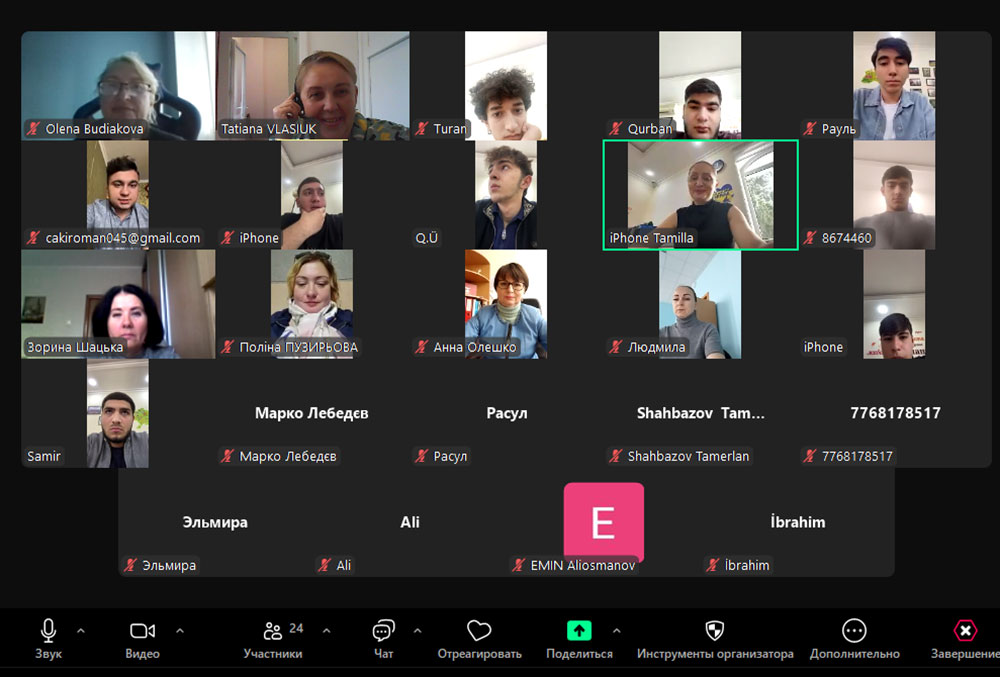The height and width of the screenshot is (677, 1000).
Task: Click muted mic icon beside Людмила
Action: 615,347
